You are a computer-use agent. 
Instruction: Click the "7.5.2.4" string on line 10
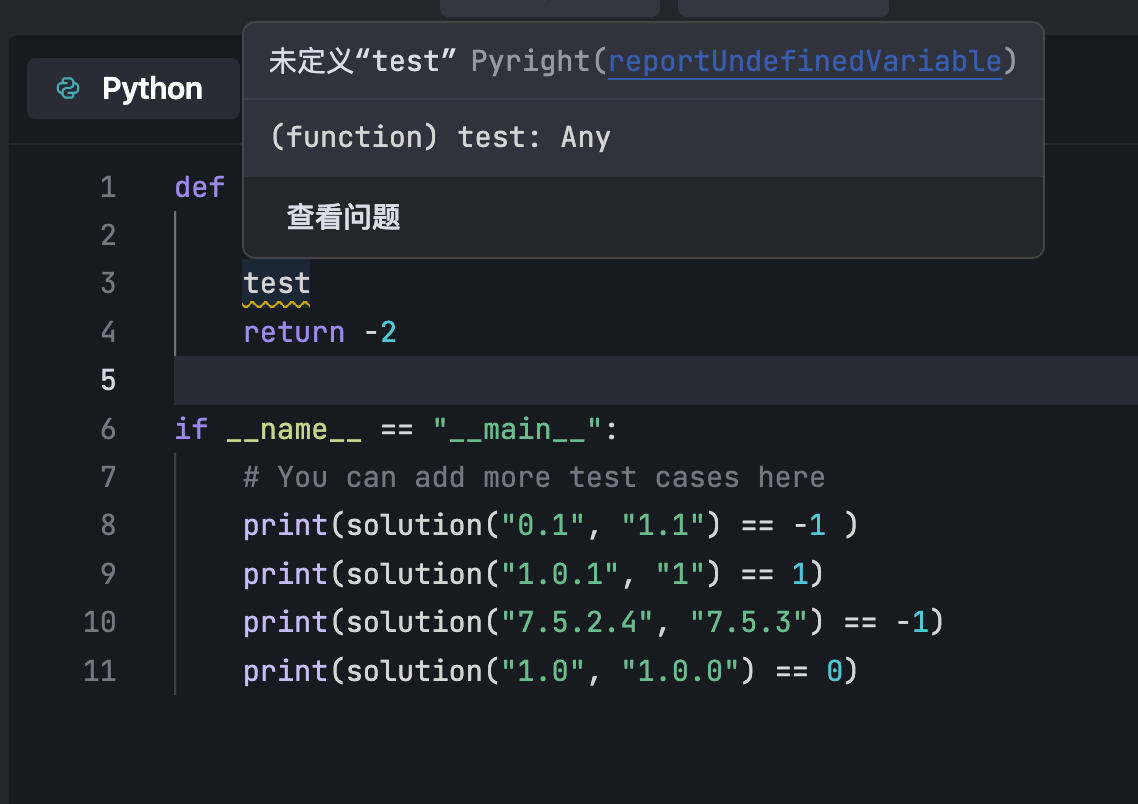[577, 622]
